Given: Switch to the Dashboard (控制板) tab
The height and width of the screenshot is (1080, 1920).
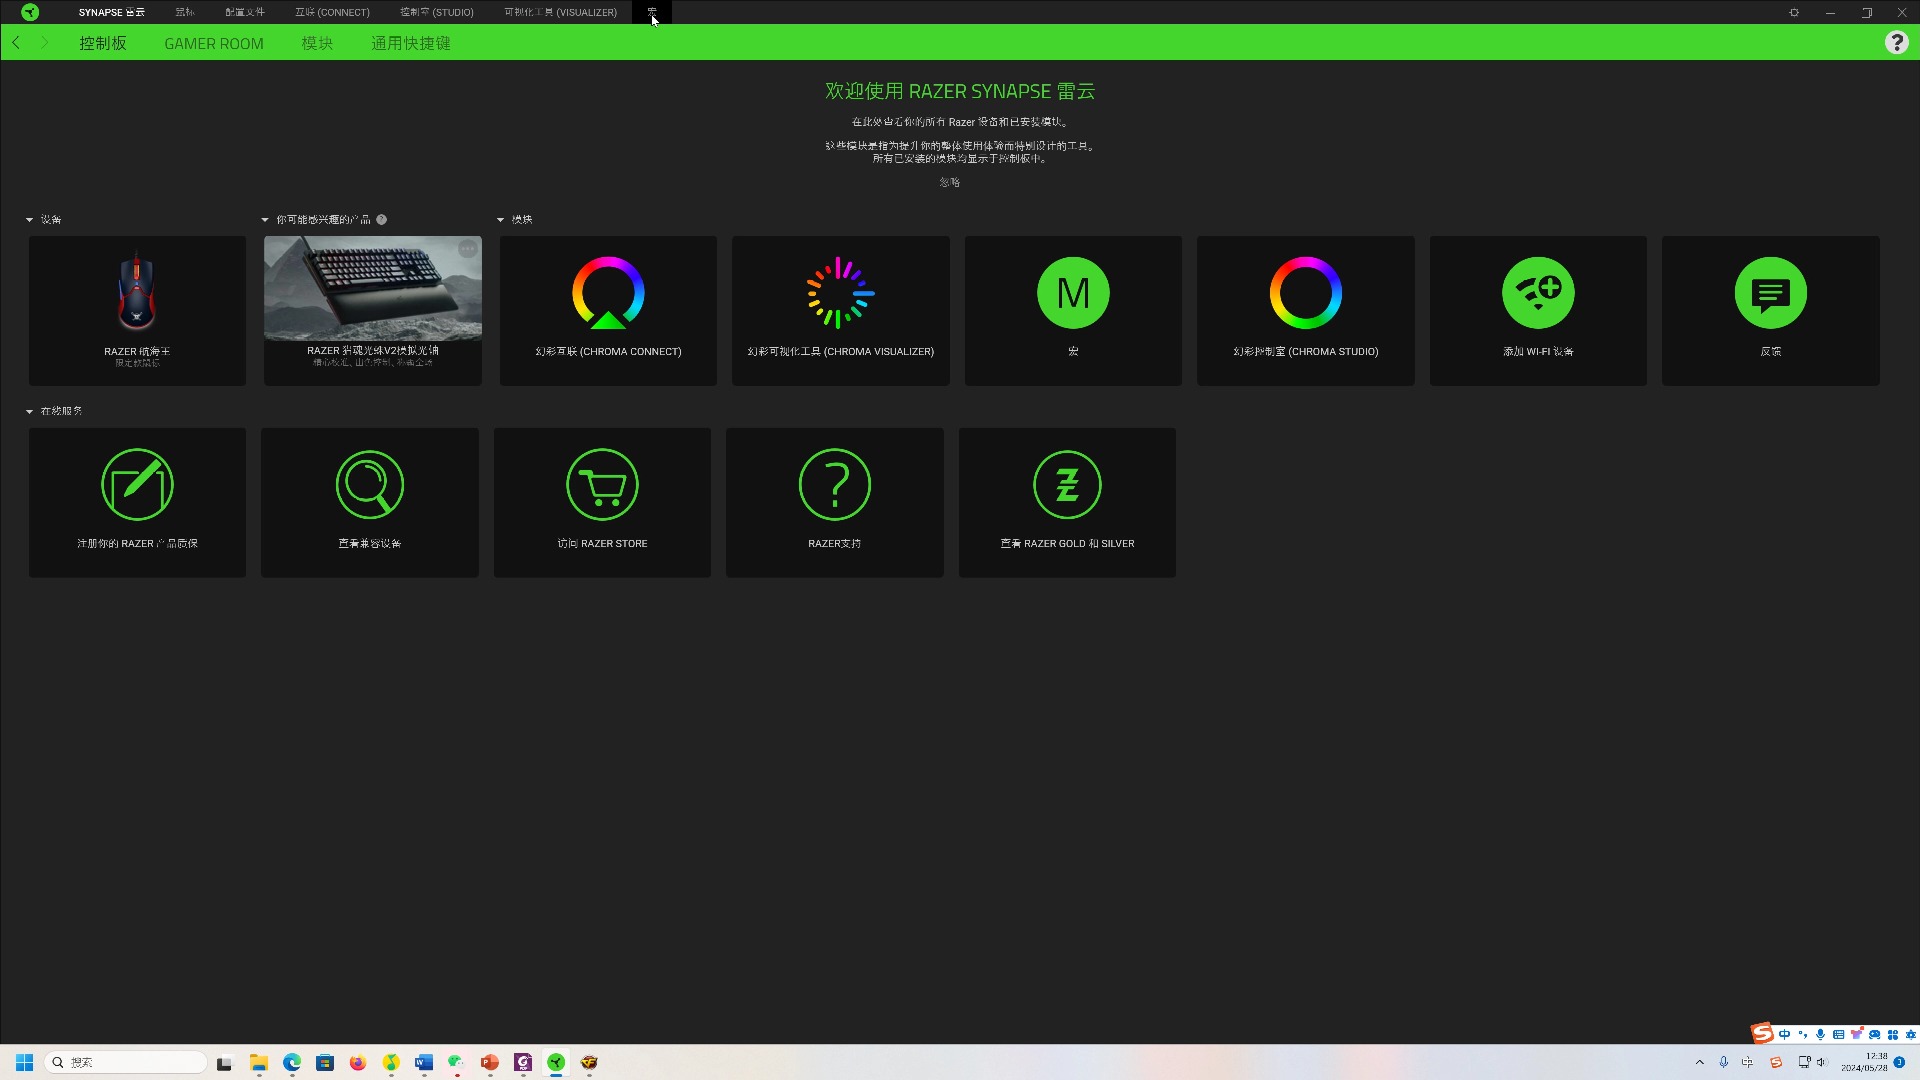Looking at the screenshot, I should pyautogui.click(x=103, y=43).
